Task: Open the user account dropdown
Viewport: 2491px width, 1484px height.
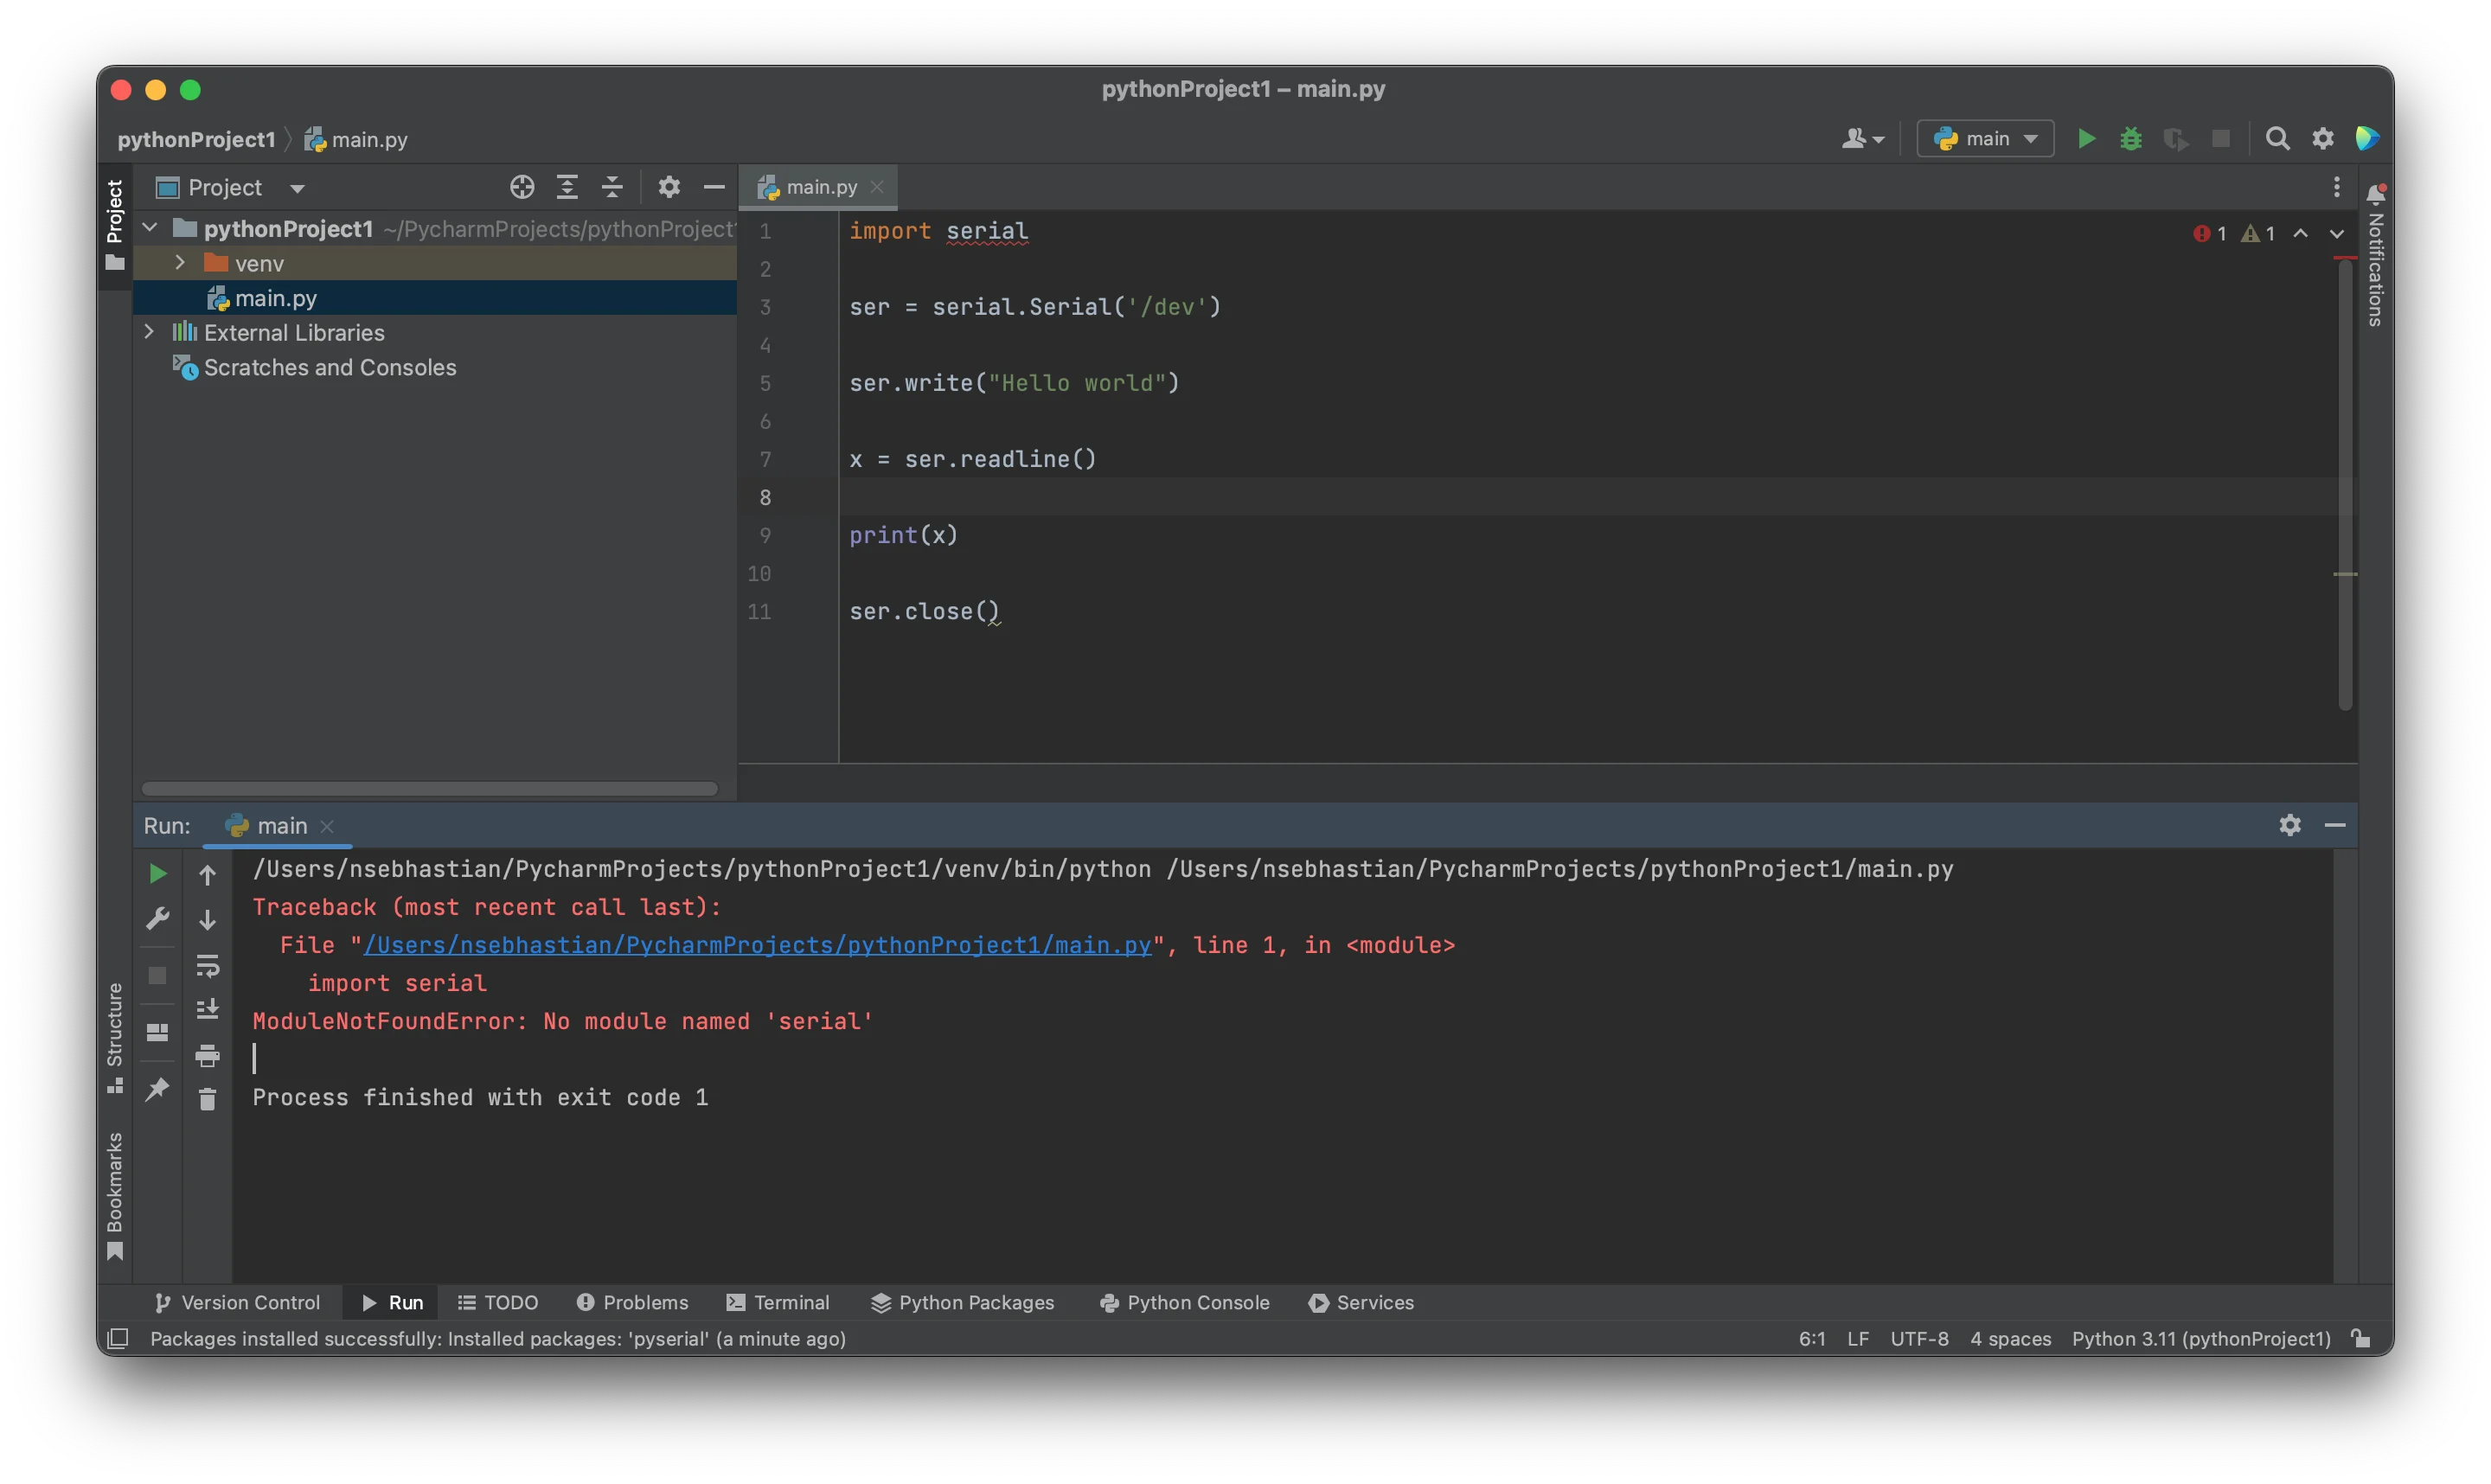Action: click(1862, 139)
